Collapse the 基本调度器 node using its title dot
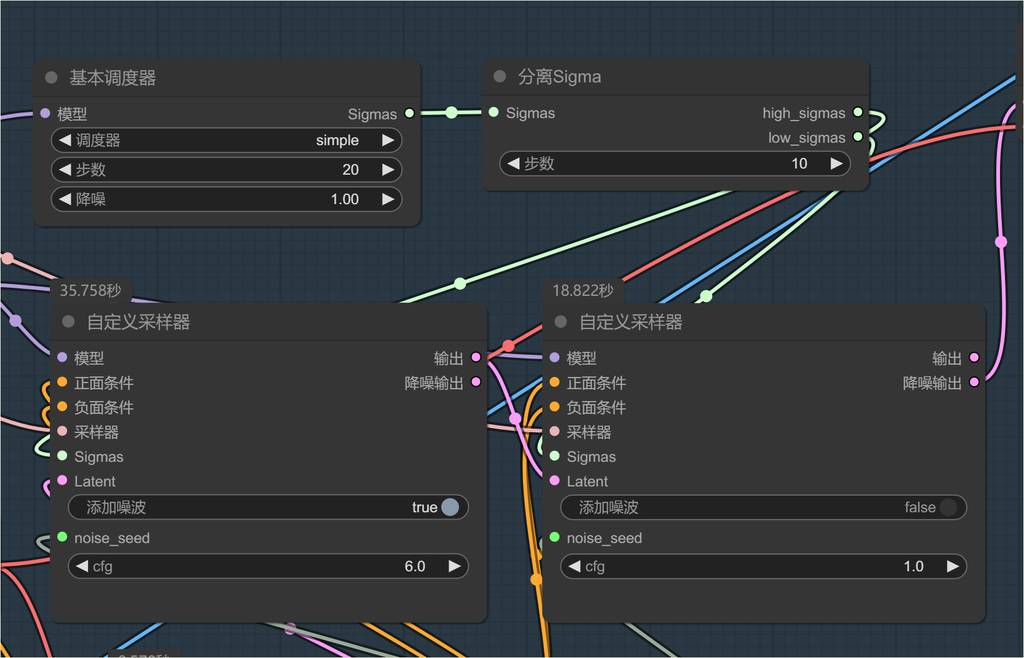Viewport: 1024px width, 658px height. [x=51, y=78]
